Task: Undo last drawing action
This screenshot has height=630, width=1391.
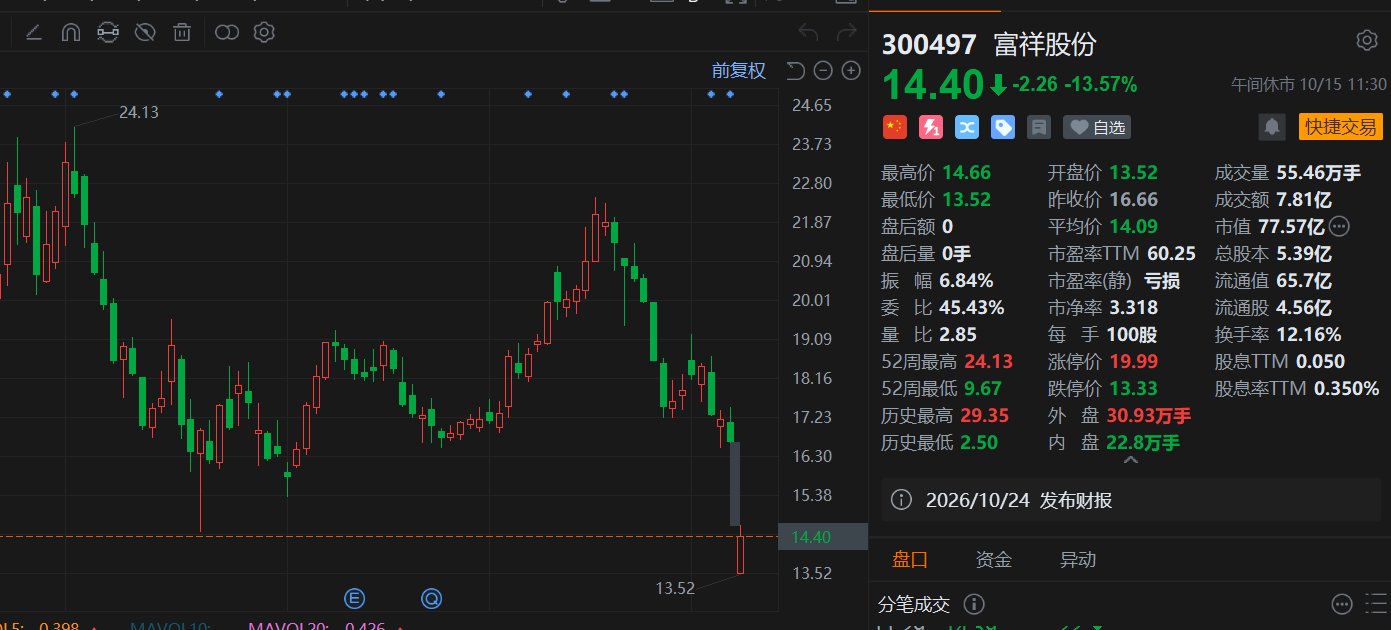Action: point(808,33)
